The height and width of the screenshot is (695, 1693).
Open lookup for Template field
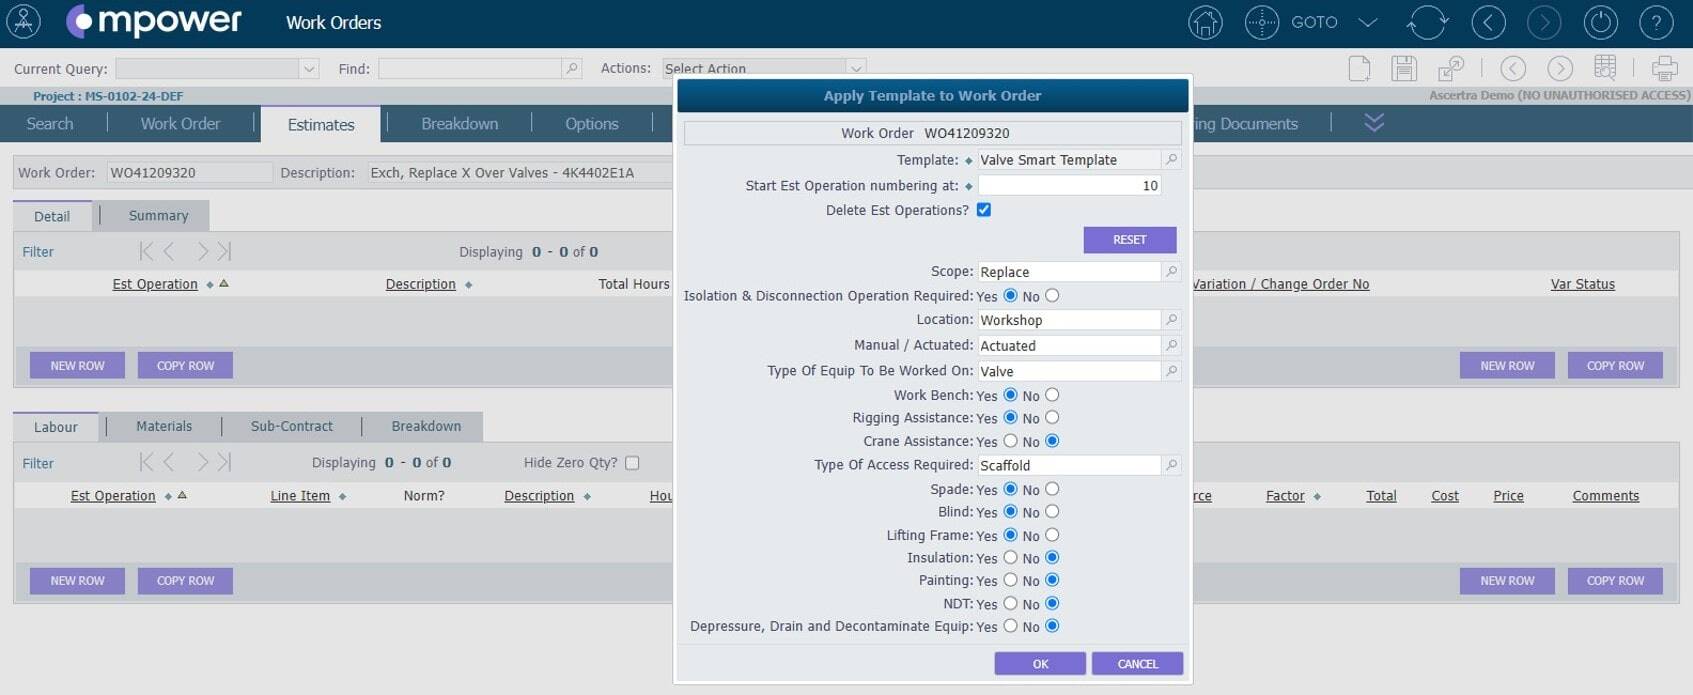(x=1171, y=160)
